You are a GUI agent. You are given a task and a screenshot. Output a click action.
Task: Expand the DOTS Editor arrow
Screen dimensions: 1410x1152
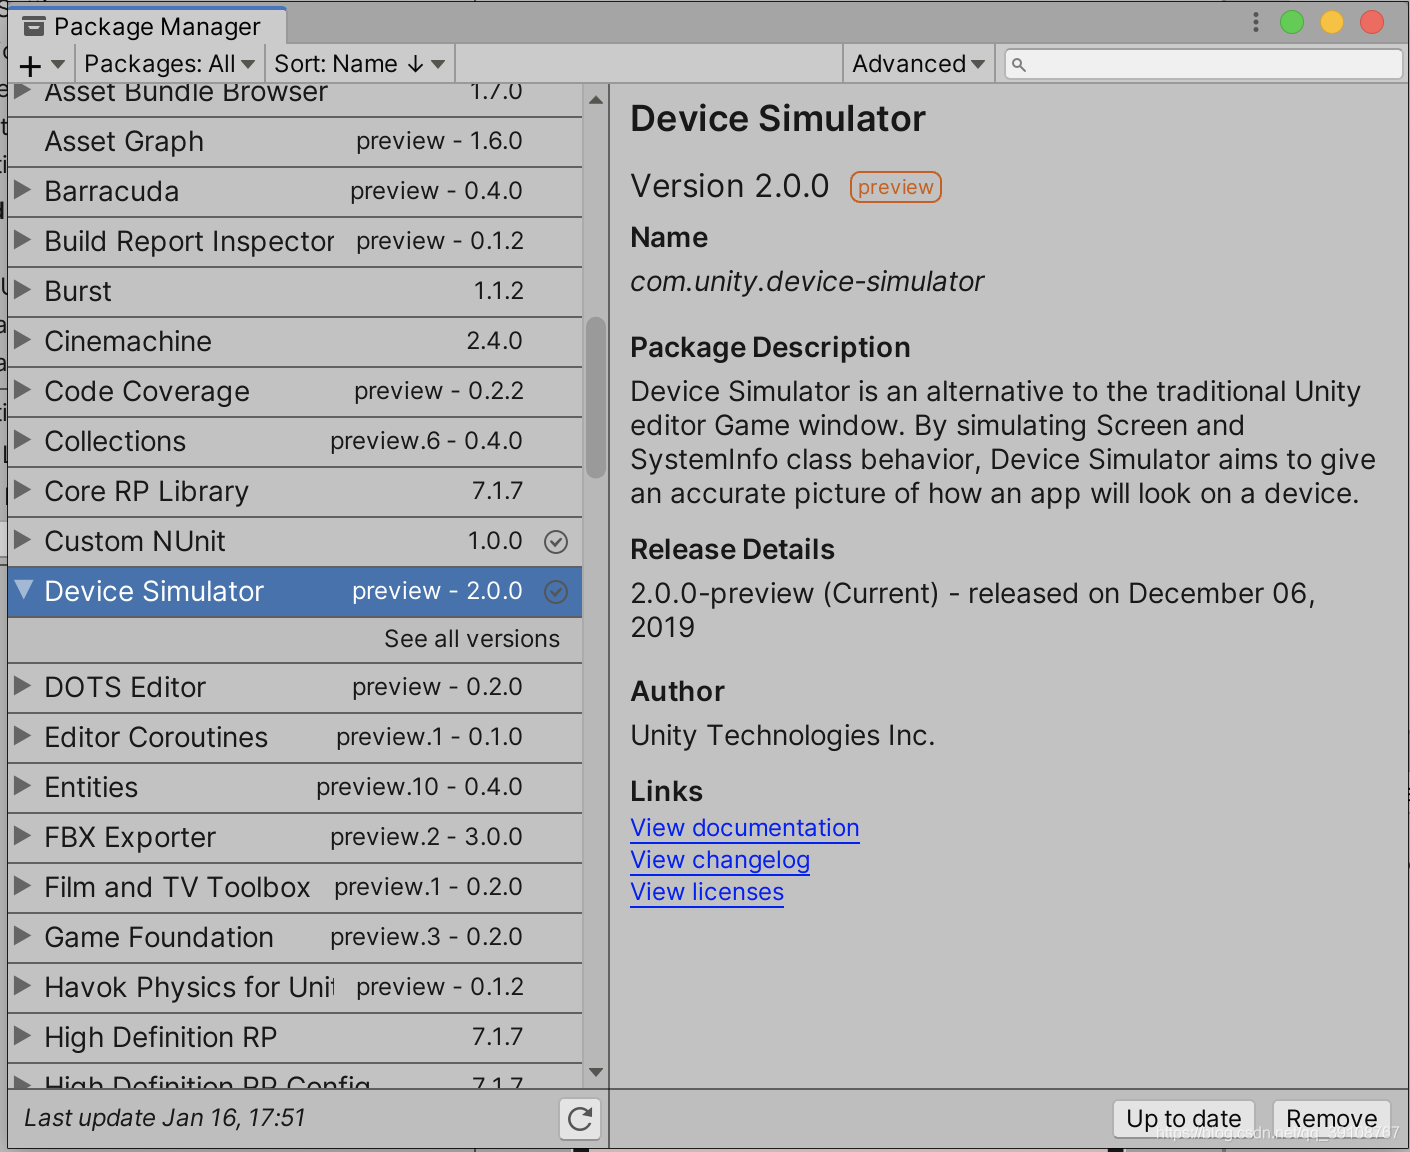tap(22, 685)
